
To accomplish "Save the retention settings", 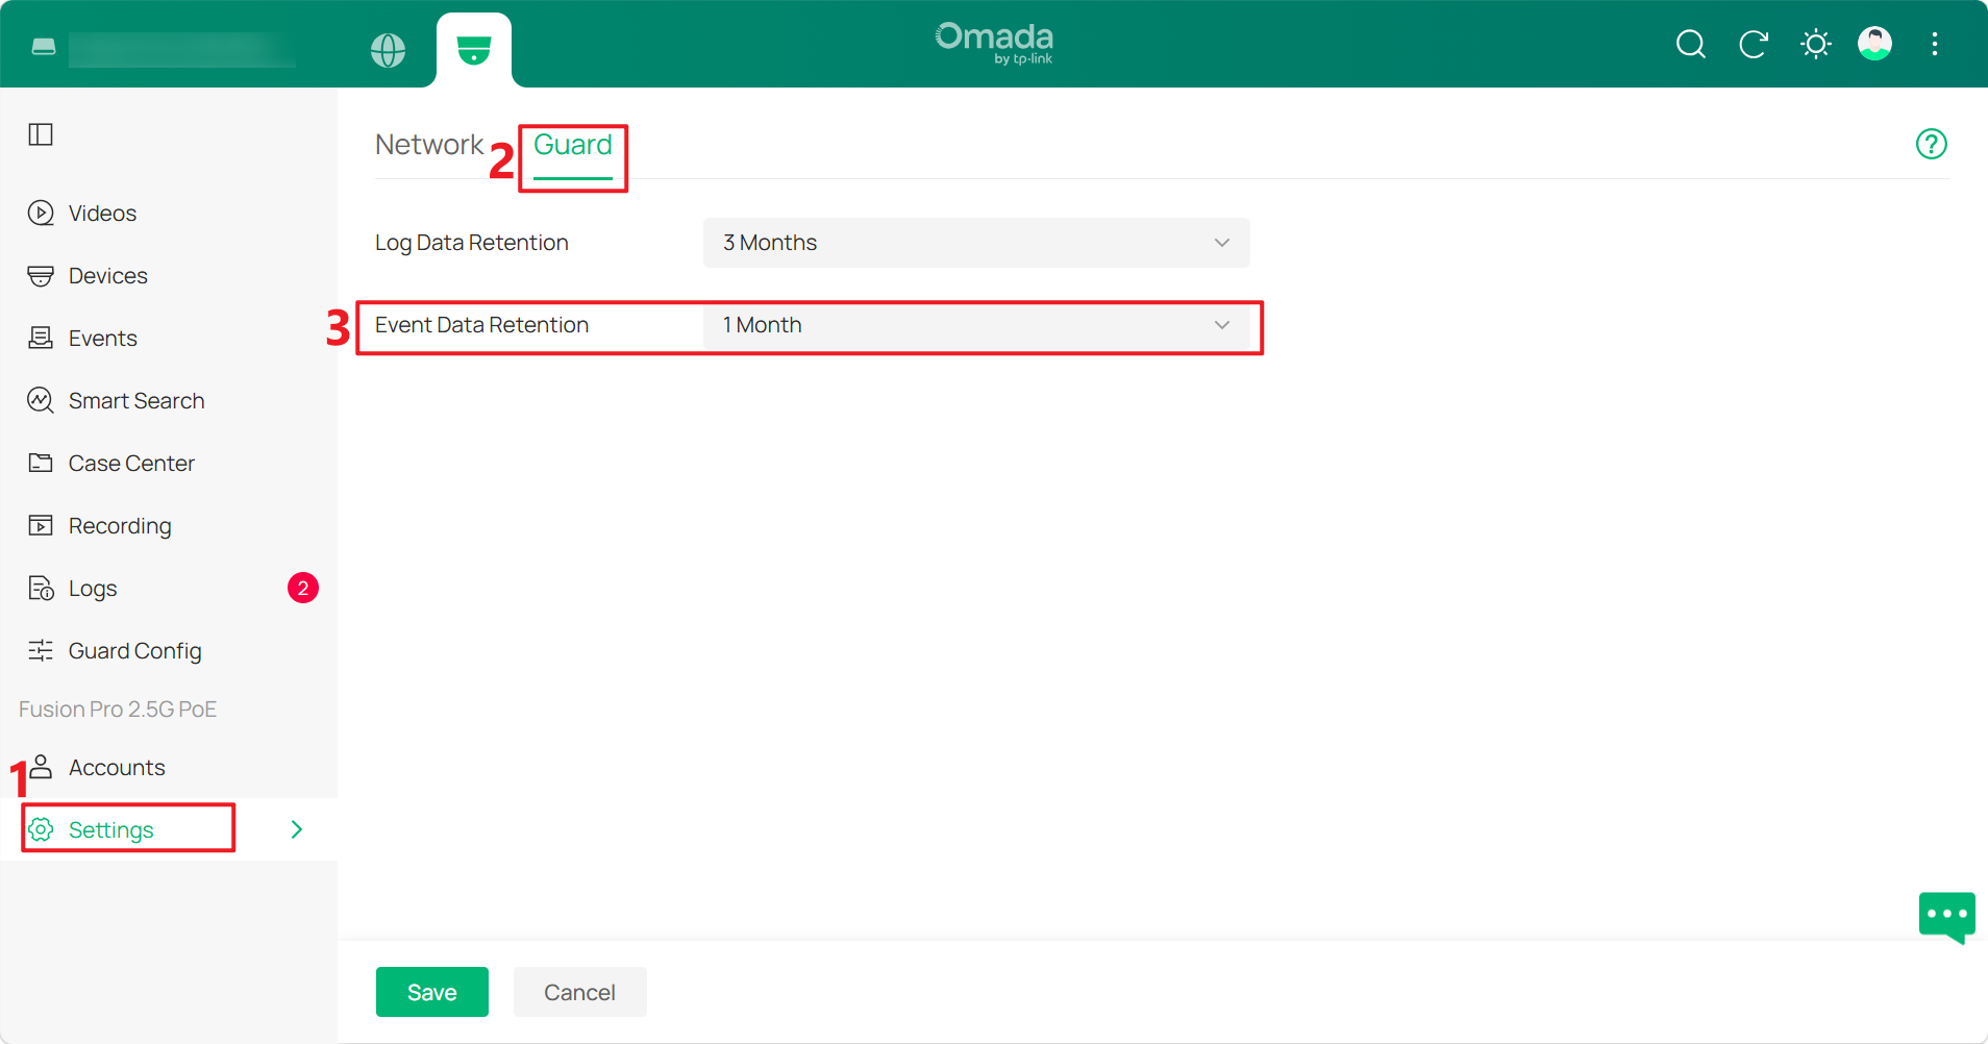I will [432, 992].
